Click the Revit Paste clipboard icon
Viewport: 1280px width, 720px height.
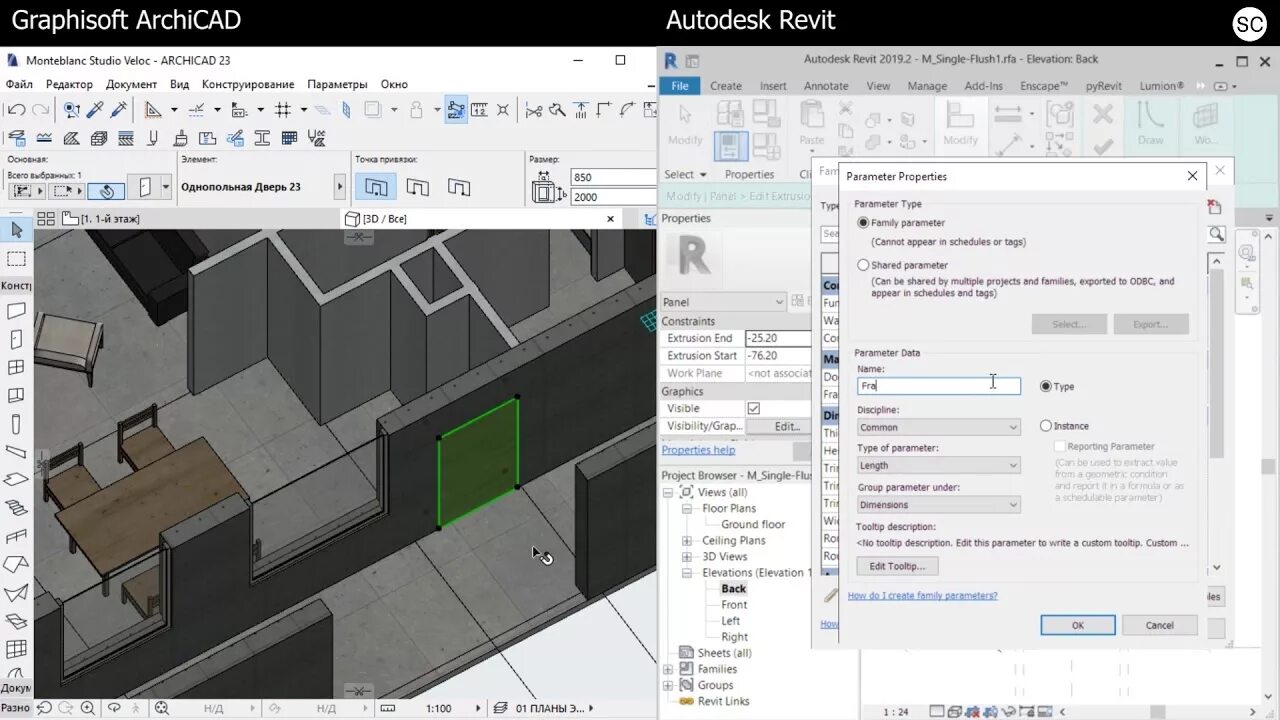tap(812, 116)
